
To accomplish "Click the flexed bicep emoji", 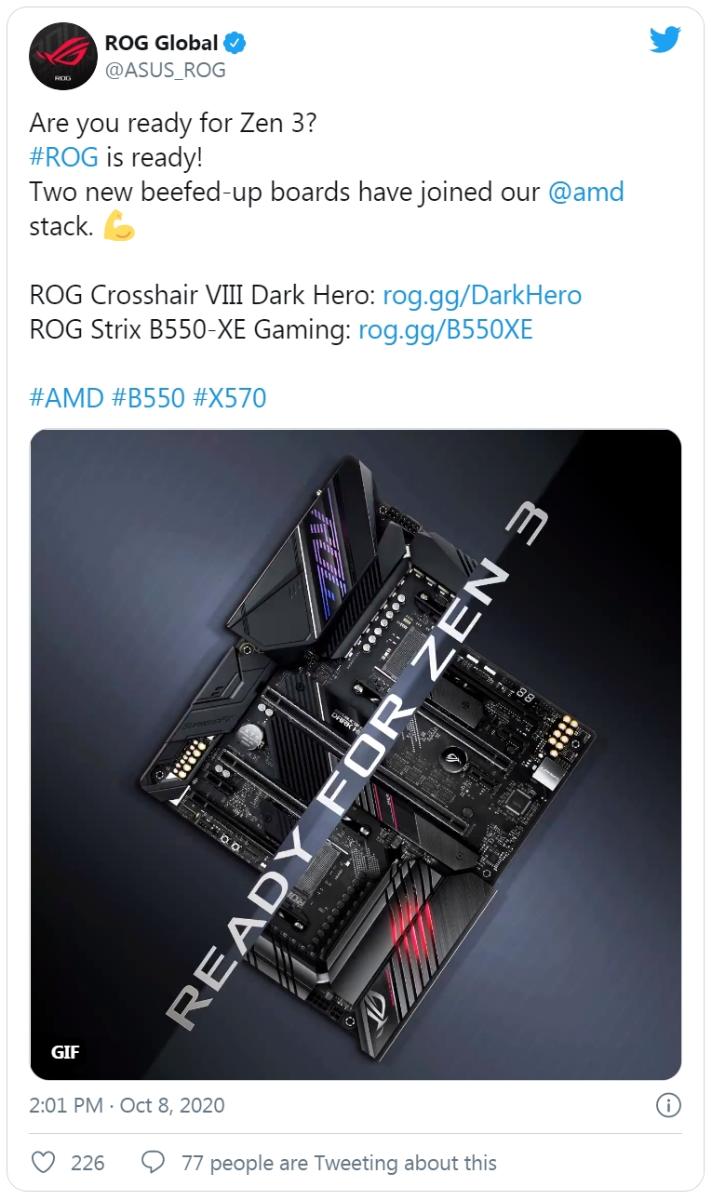I will (119, 227).
